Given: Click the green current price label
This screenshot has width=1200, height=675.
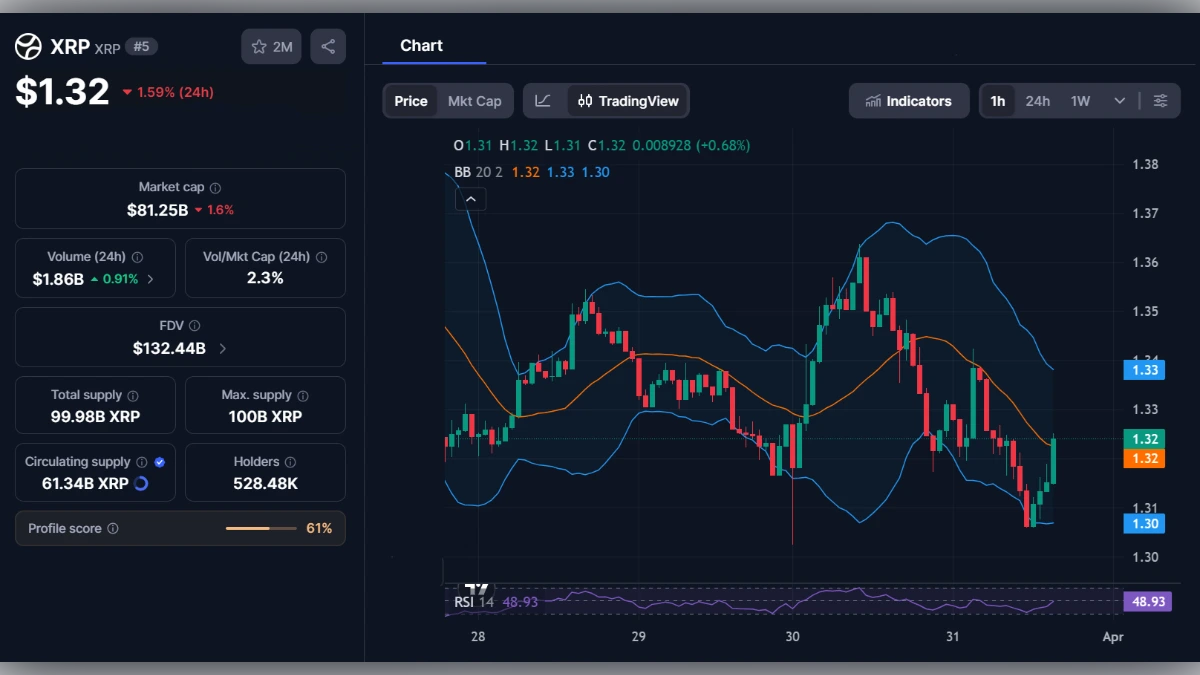Looking at the screenshot, I should click(1146, 438).
